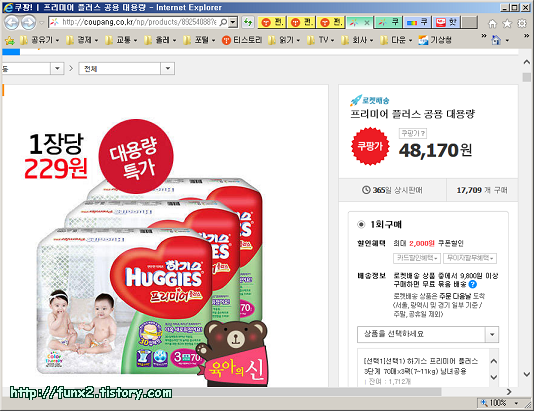This screenshot has height=411, width=534.
Task: Click the horizontal scrollbar right arrow
Action: point(509,392)
